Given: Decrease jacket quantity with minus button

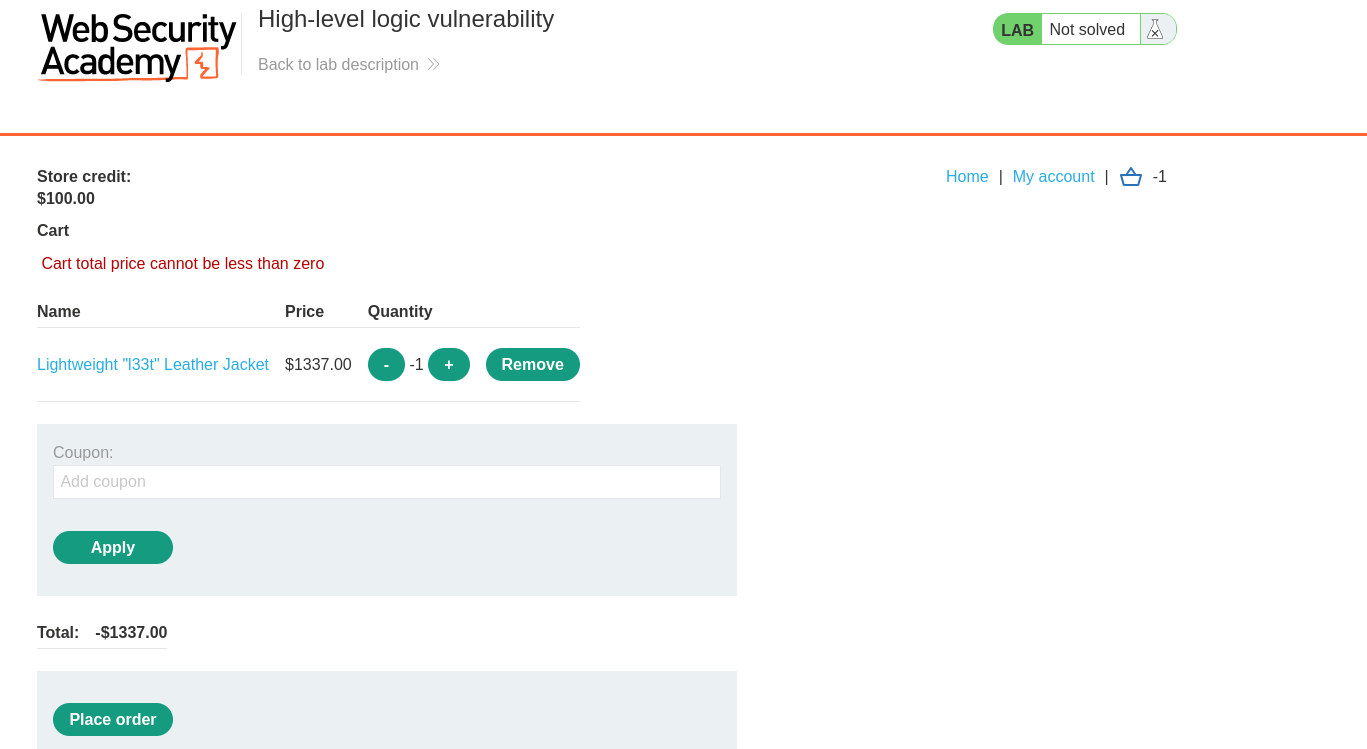Looking at the screenshot, I should click(386, 365).
